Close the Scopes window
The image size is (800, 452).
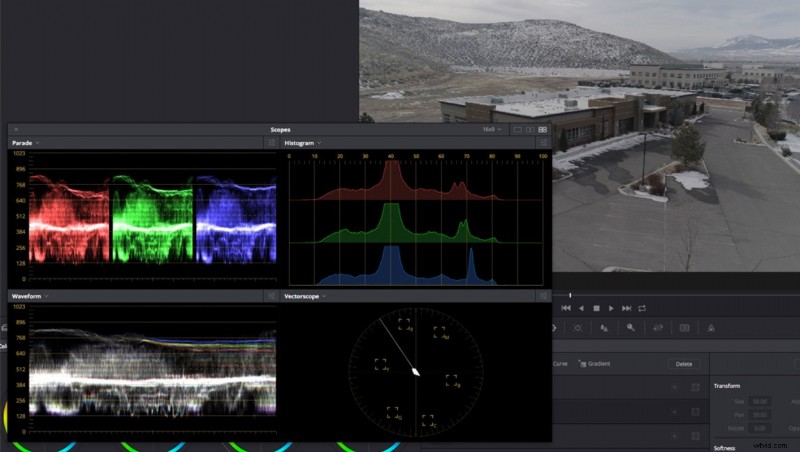click(x=16, y=130)
